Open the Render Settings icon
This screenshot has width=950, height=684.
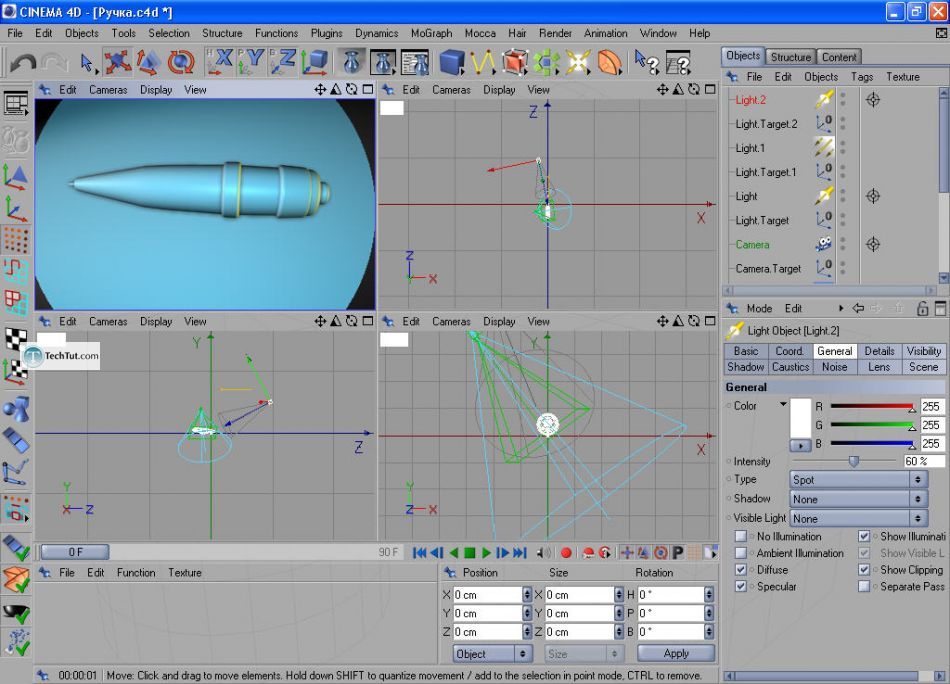tap(415, 63)
